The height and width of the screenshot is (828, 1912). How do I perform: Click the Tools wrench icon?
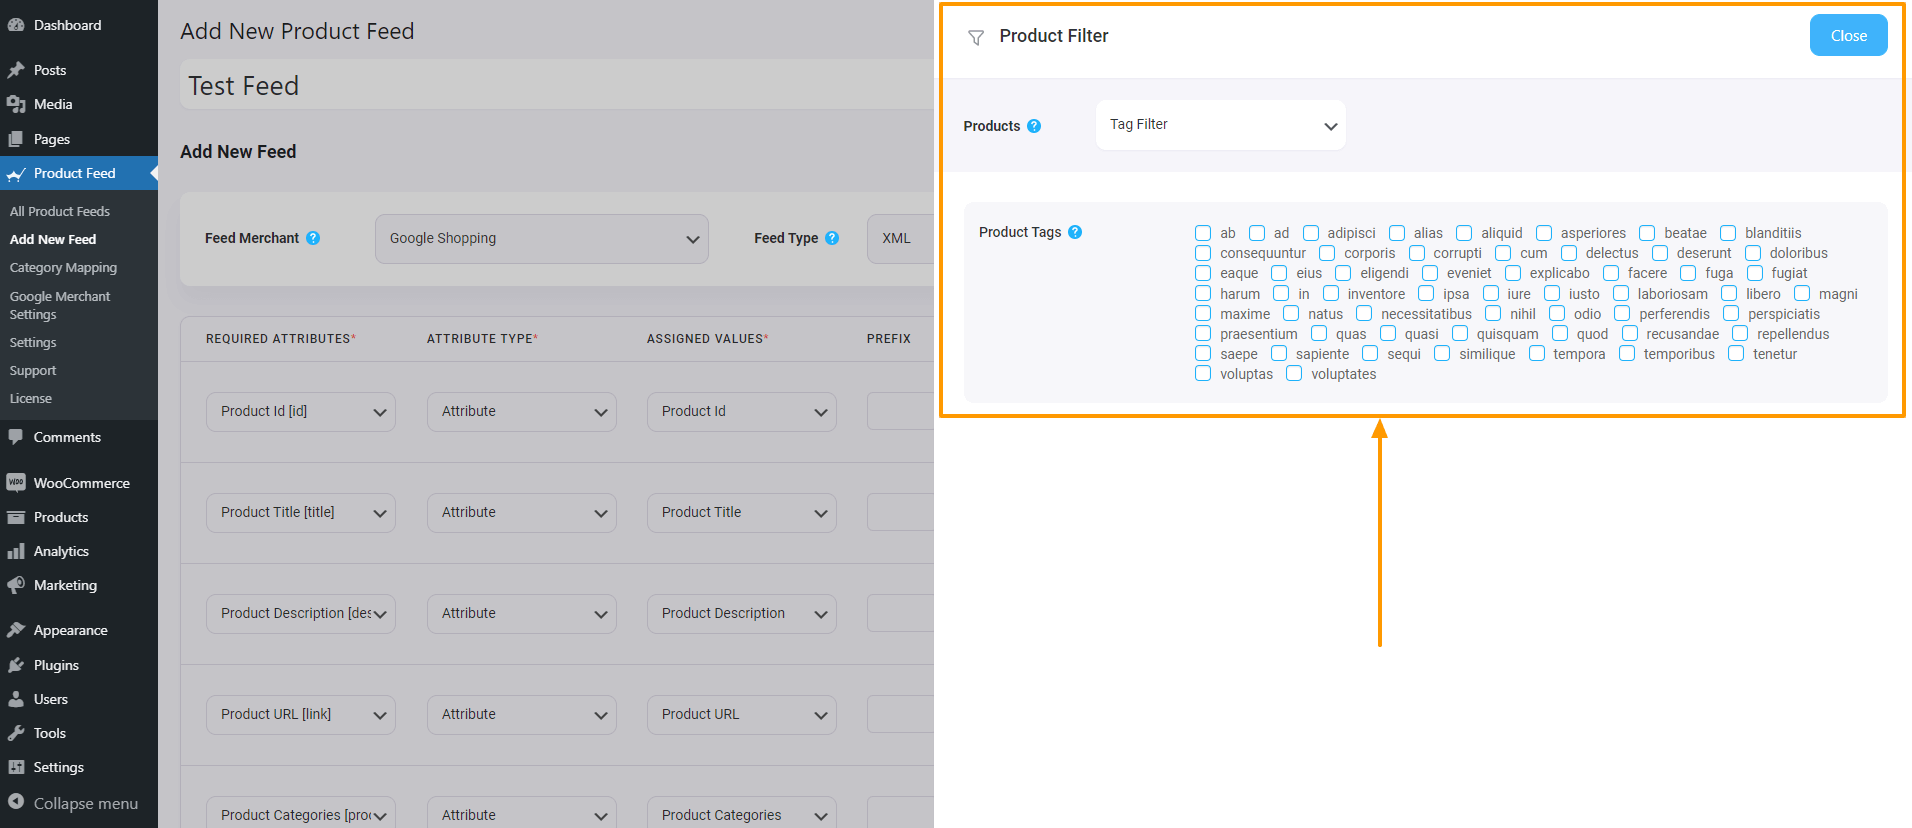pyautogui.click(x=16, y=733)
